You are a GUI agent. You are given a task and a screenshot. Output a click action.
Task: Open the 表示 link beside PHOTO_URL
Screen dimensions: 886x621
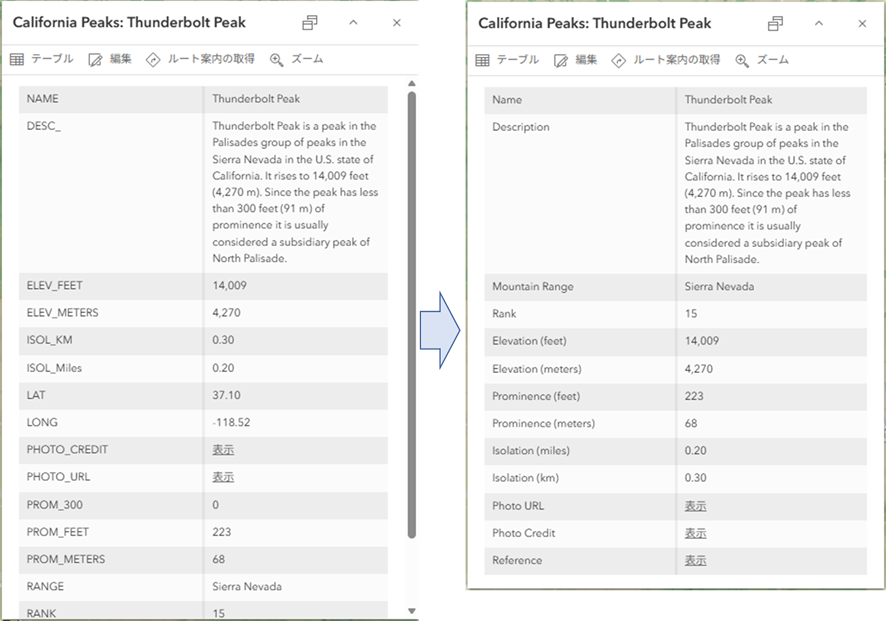223,477
